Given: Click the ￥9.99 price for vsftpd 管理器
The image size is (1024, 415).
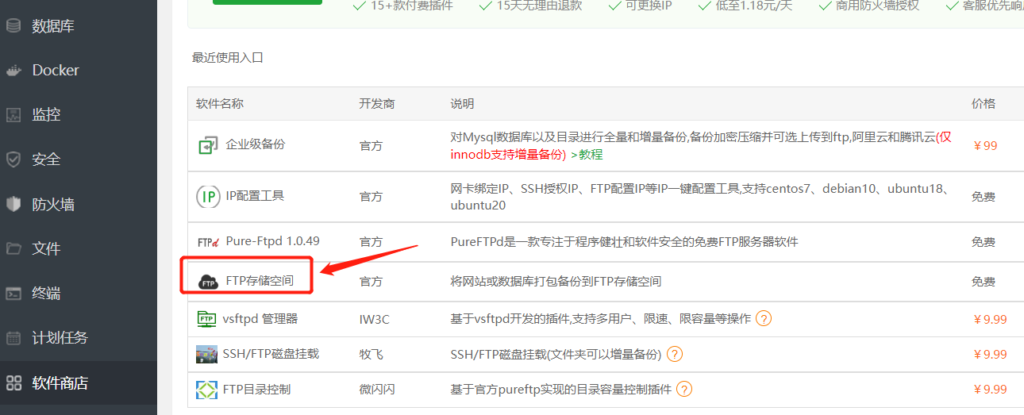Looking at the screenshot, I should pyautogui.click(x=989, y=320).
